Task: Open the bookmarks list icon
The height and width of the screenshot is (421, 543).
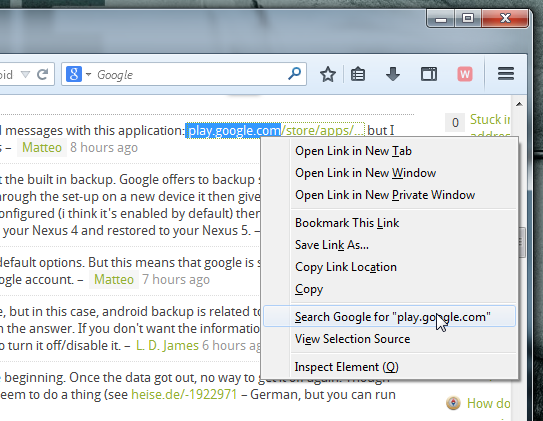Action: pyautogui.click(x=358, y=74)
